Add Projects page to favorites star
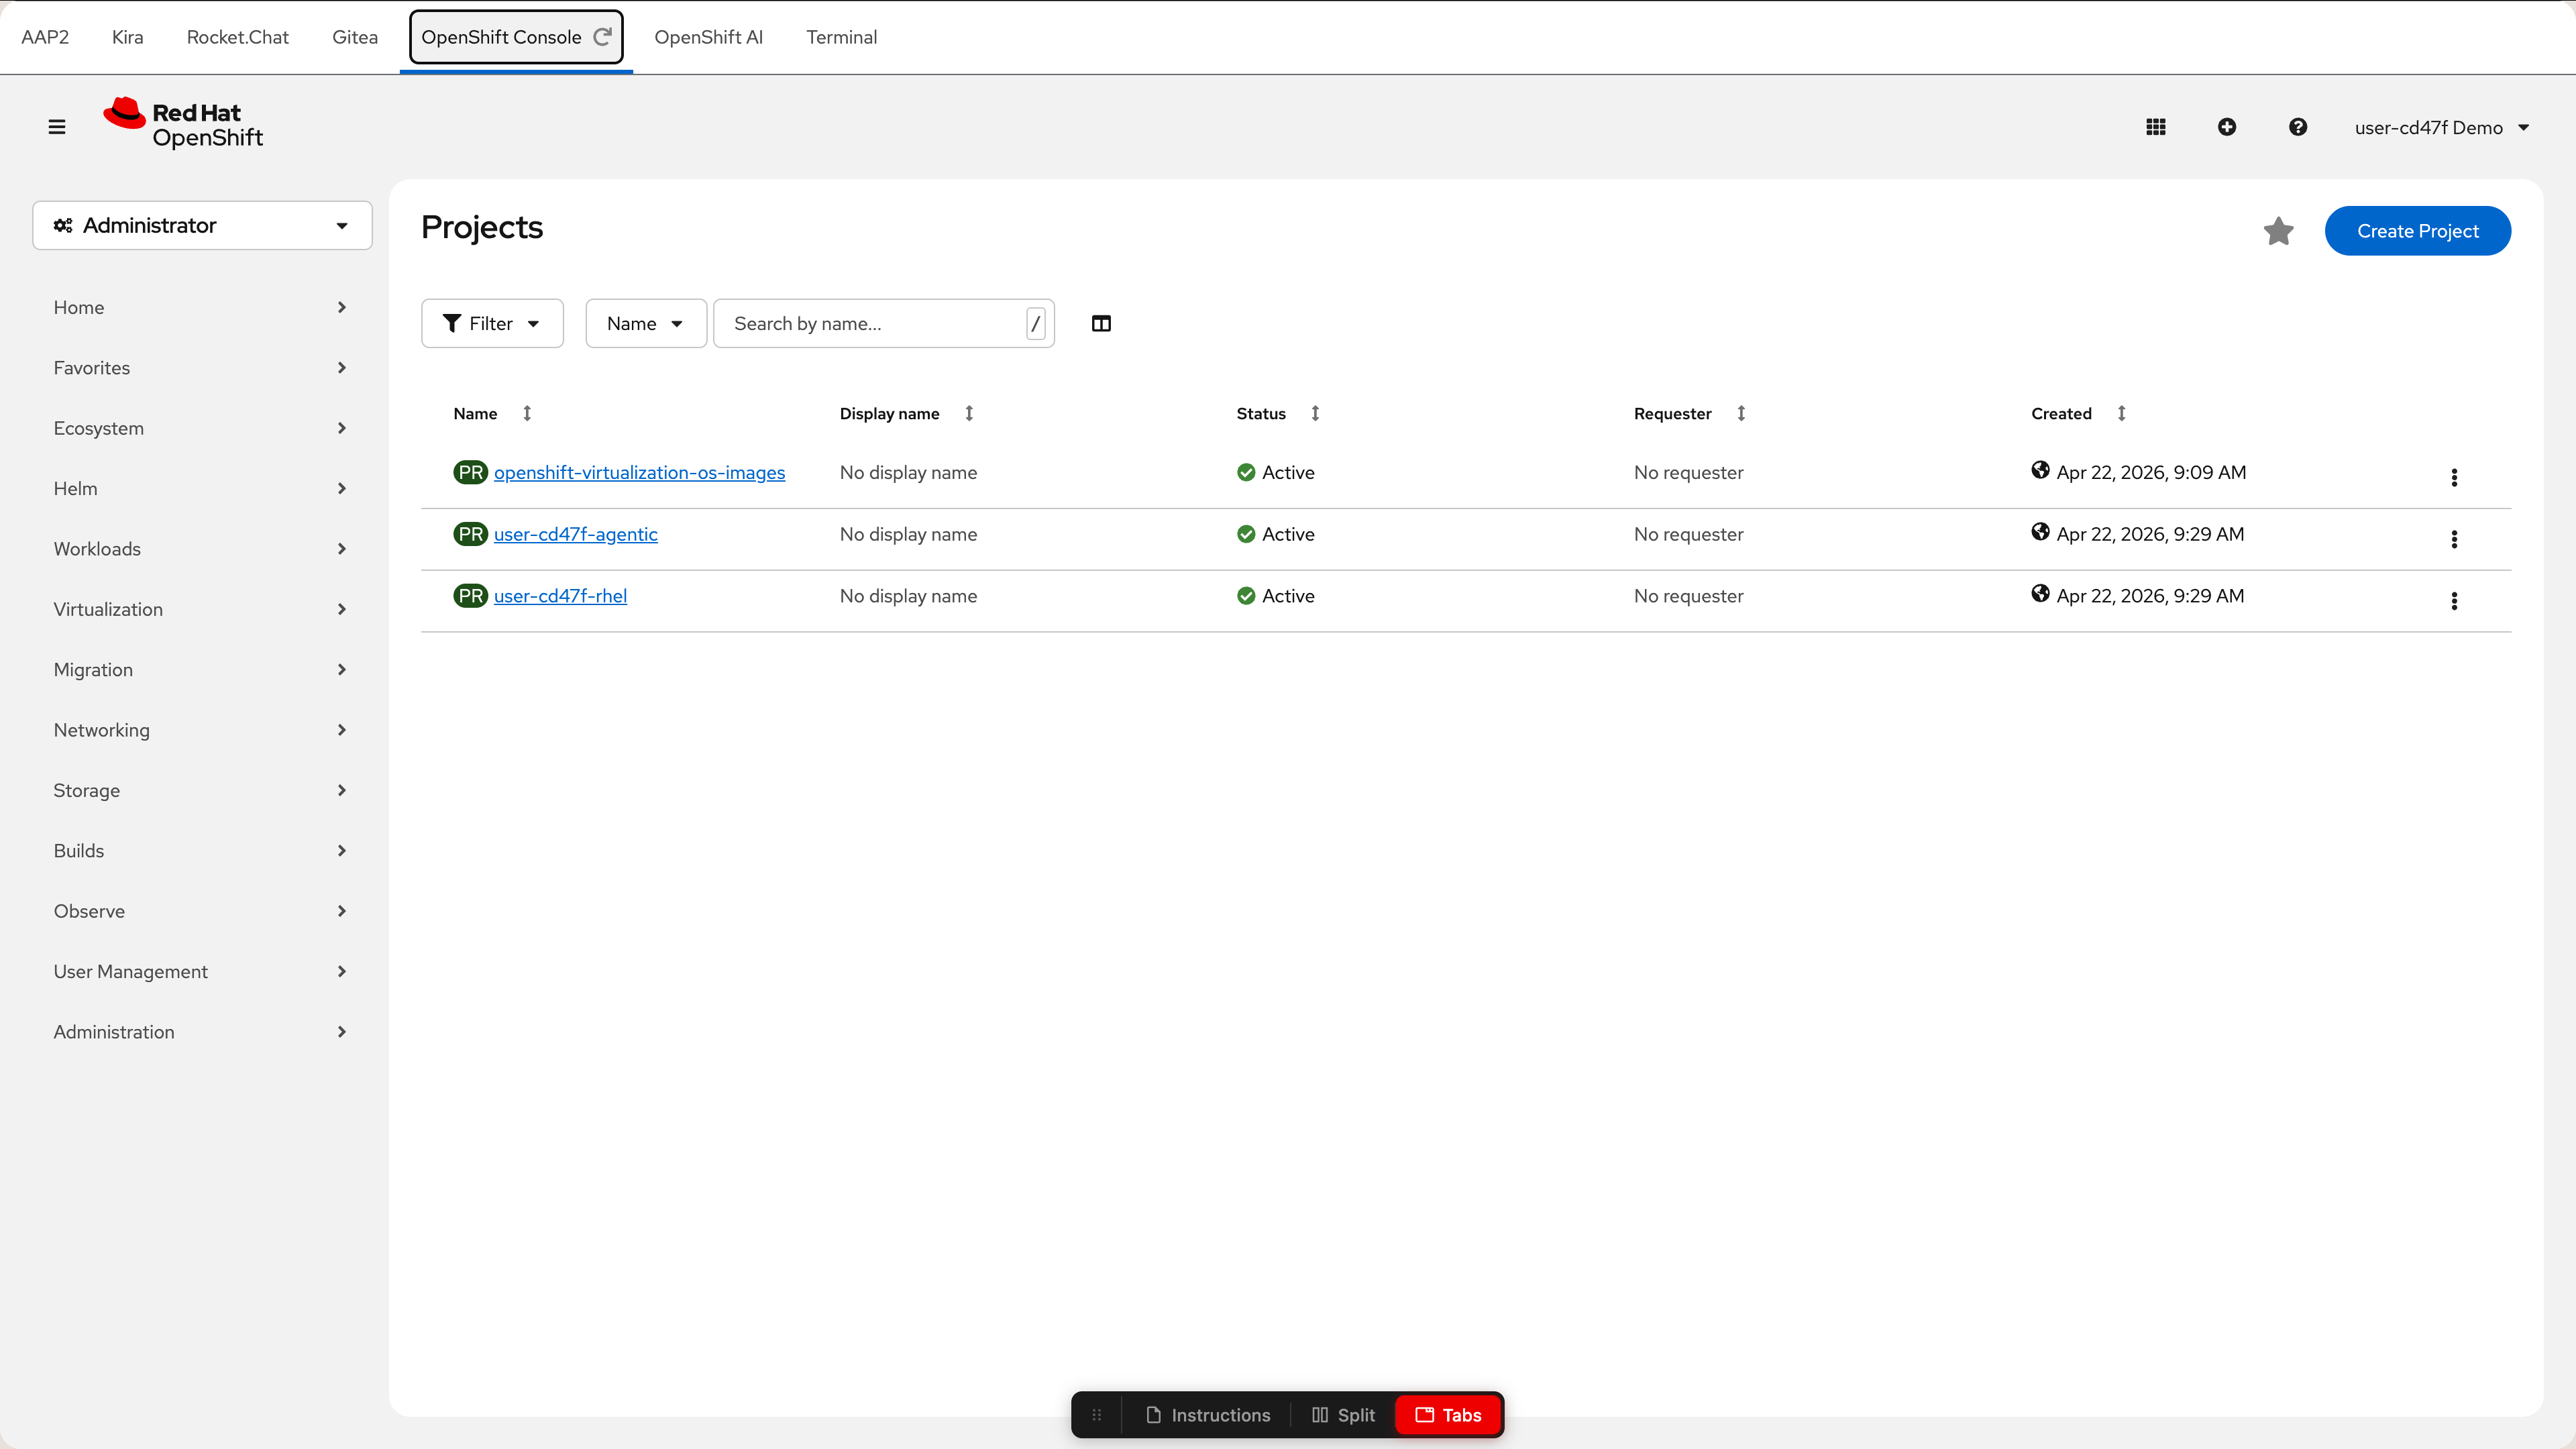2576x1449 pixels. 2278,231
